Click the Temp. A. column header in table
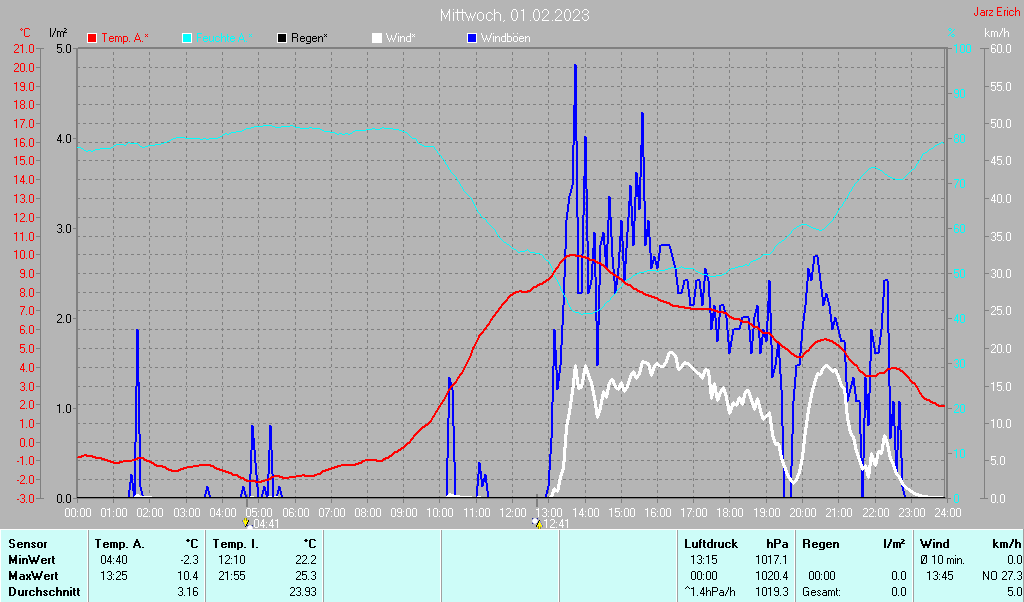This screenshot has width=1024, height=602. [119, 544]
